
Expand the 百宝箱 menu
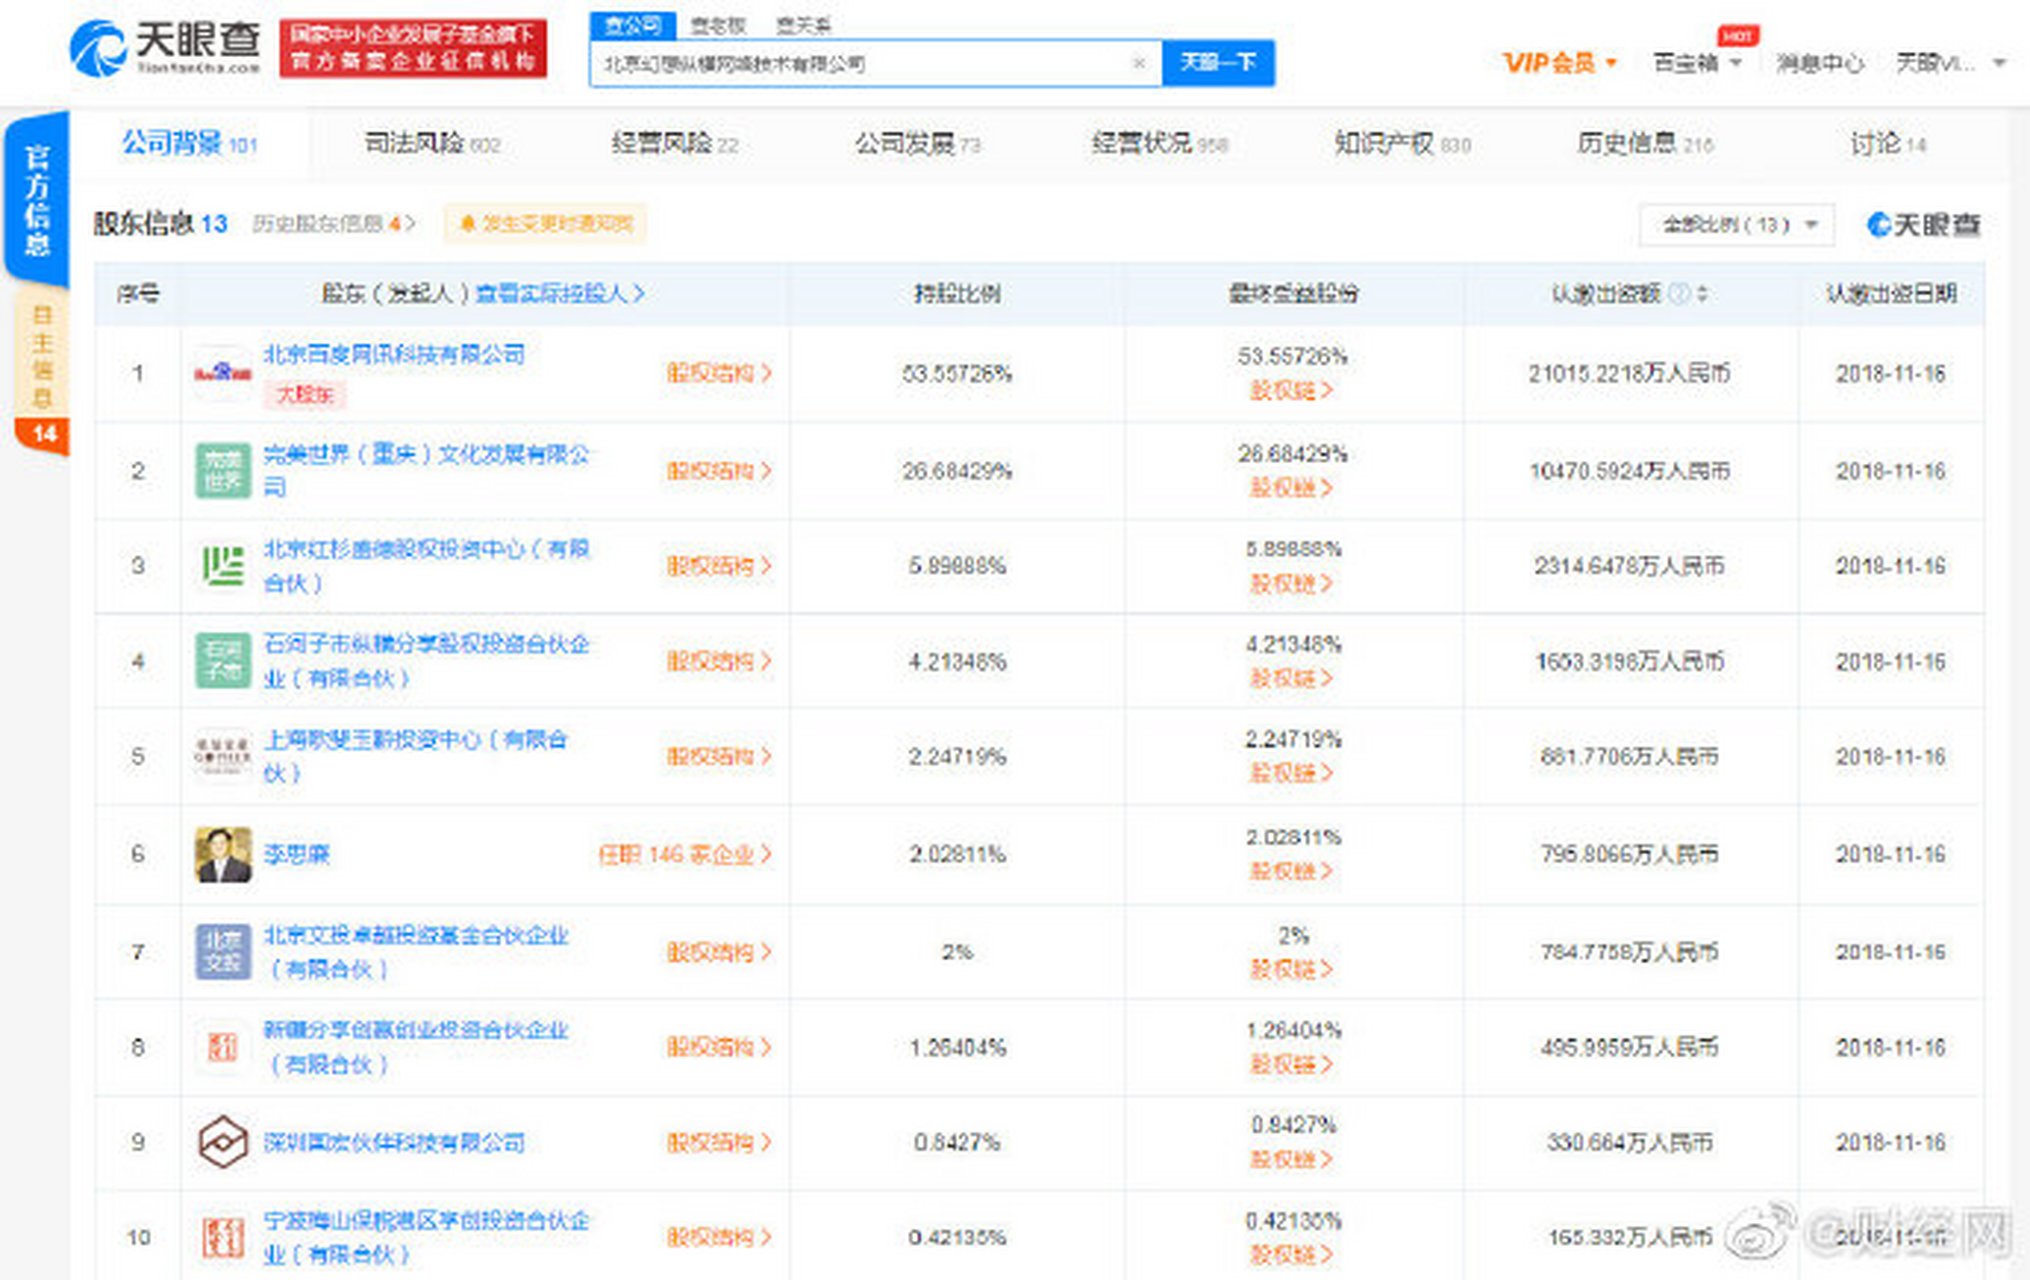coord(1697,63)
